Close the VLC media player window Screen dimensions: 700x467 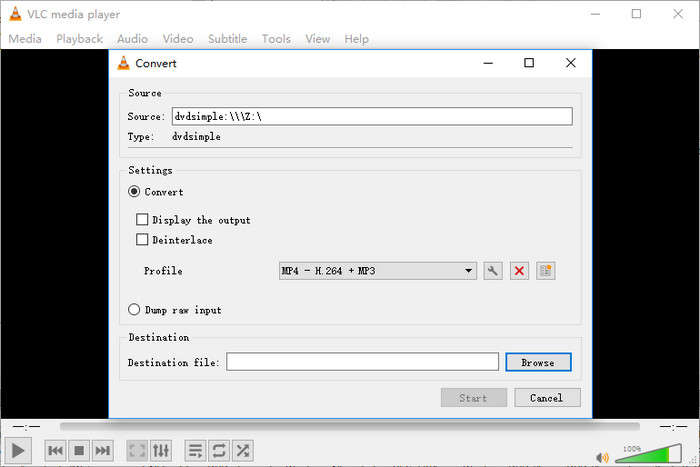(x=678, y=14)
